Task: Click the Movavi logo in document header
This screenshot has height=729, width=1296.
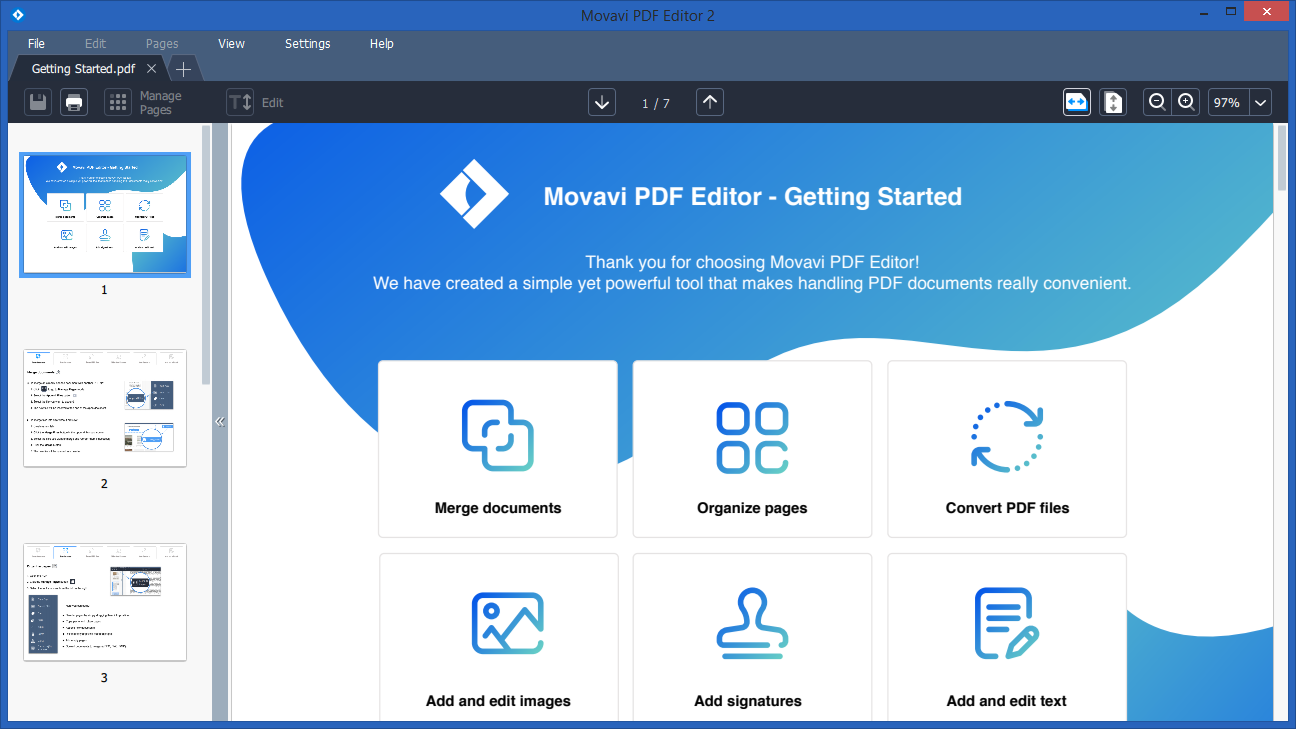Action: pos(474,194)
